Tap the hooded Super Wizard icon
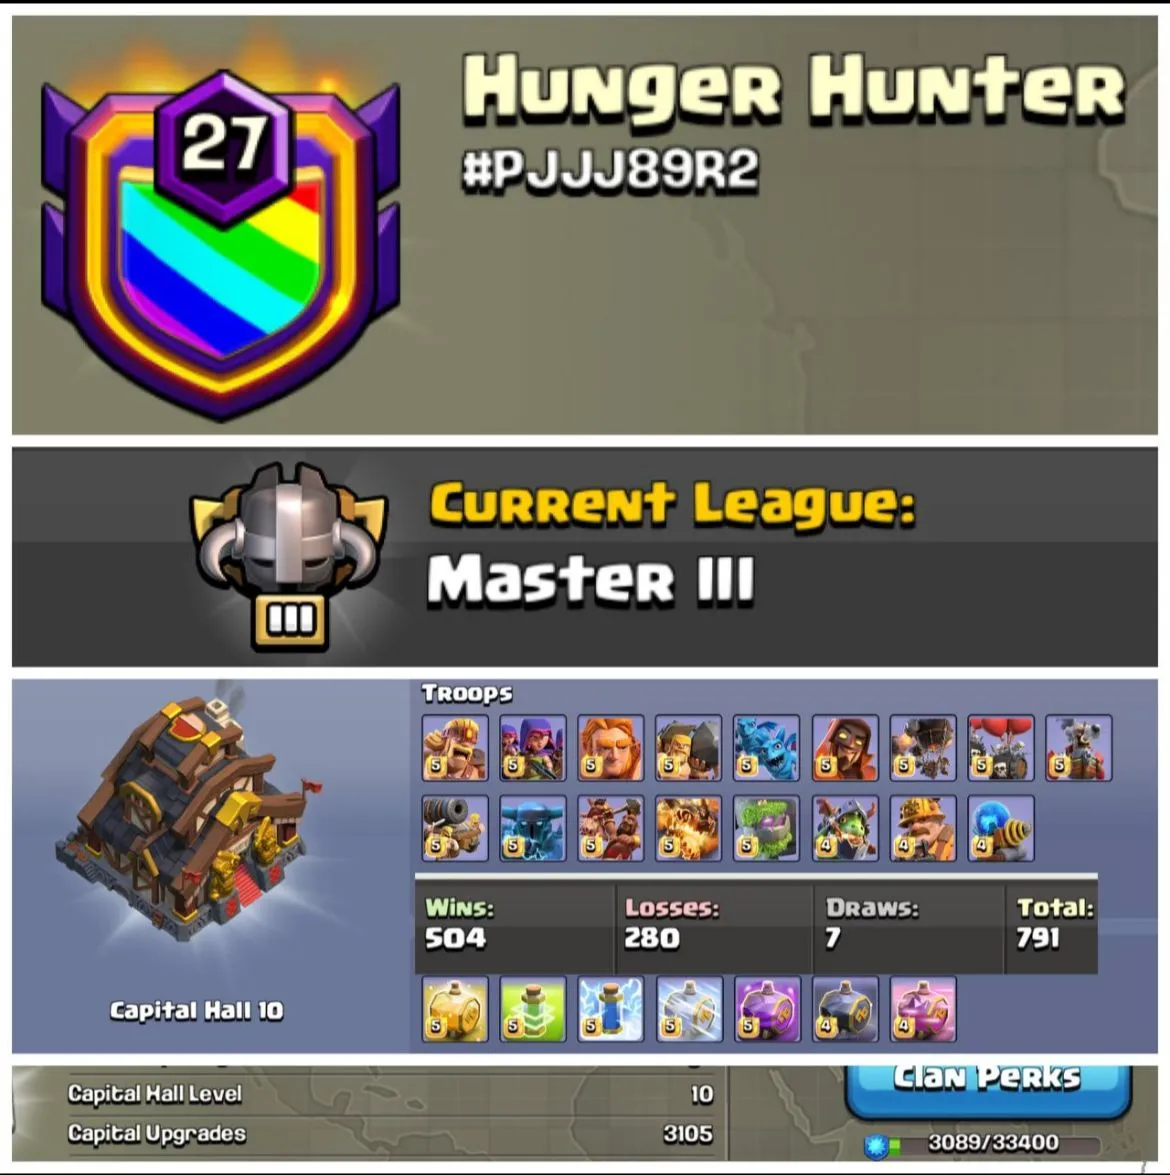Screen dimensions: 1170x1175 (845, 748)
